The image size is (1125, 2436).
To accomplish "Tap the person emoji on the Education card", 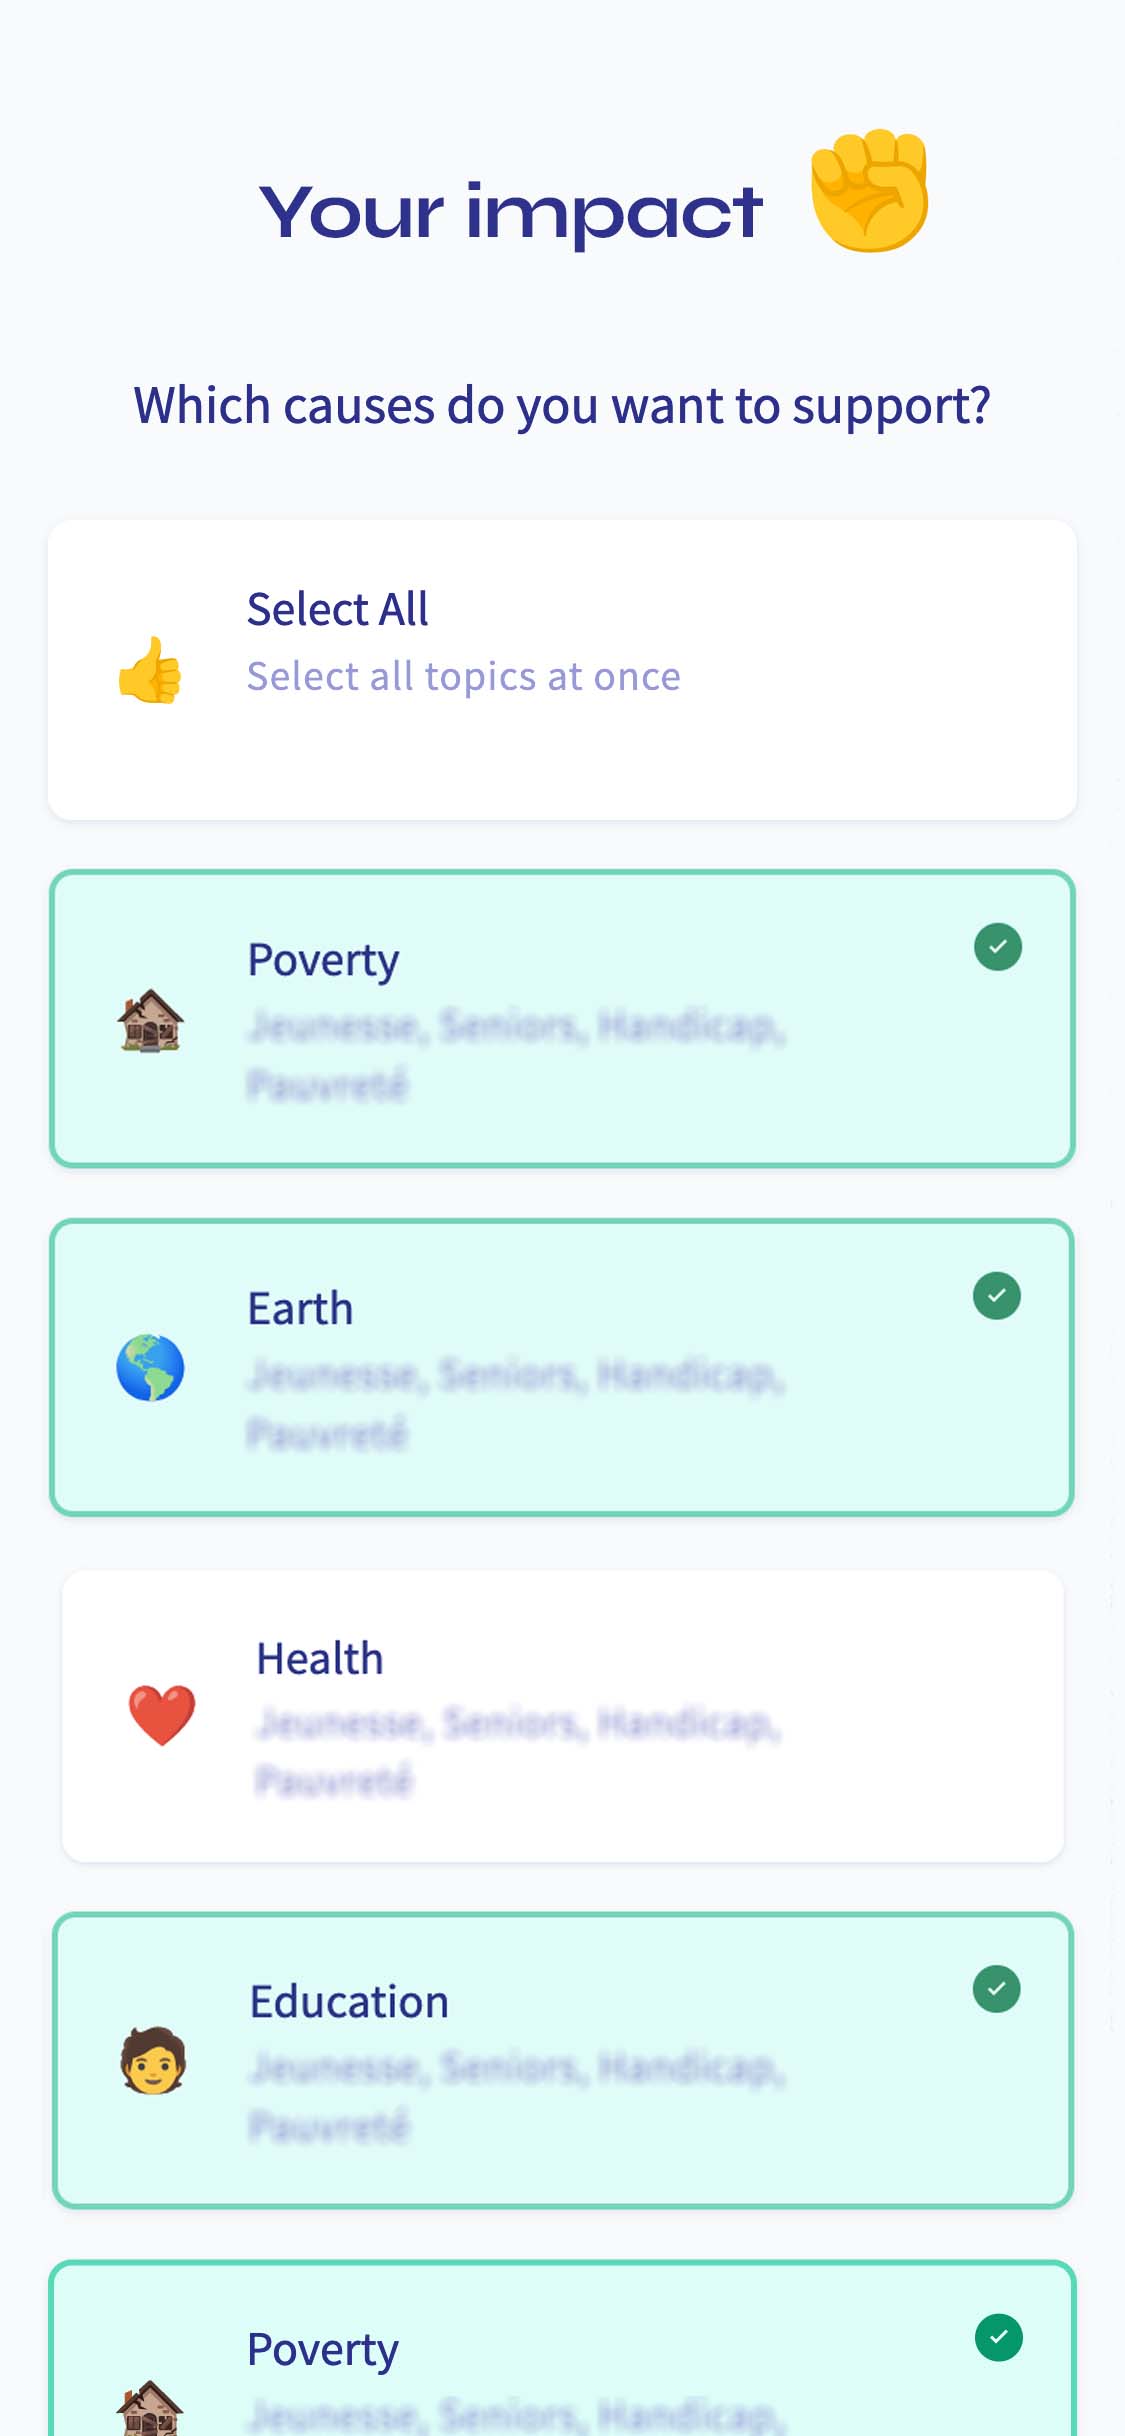I will tap(153, 2060).
